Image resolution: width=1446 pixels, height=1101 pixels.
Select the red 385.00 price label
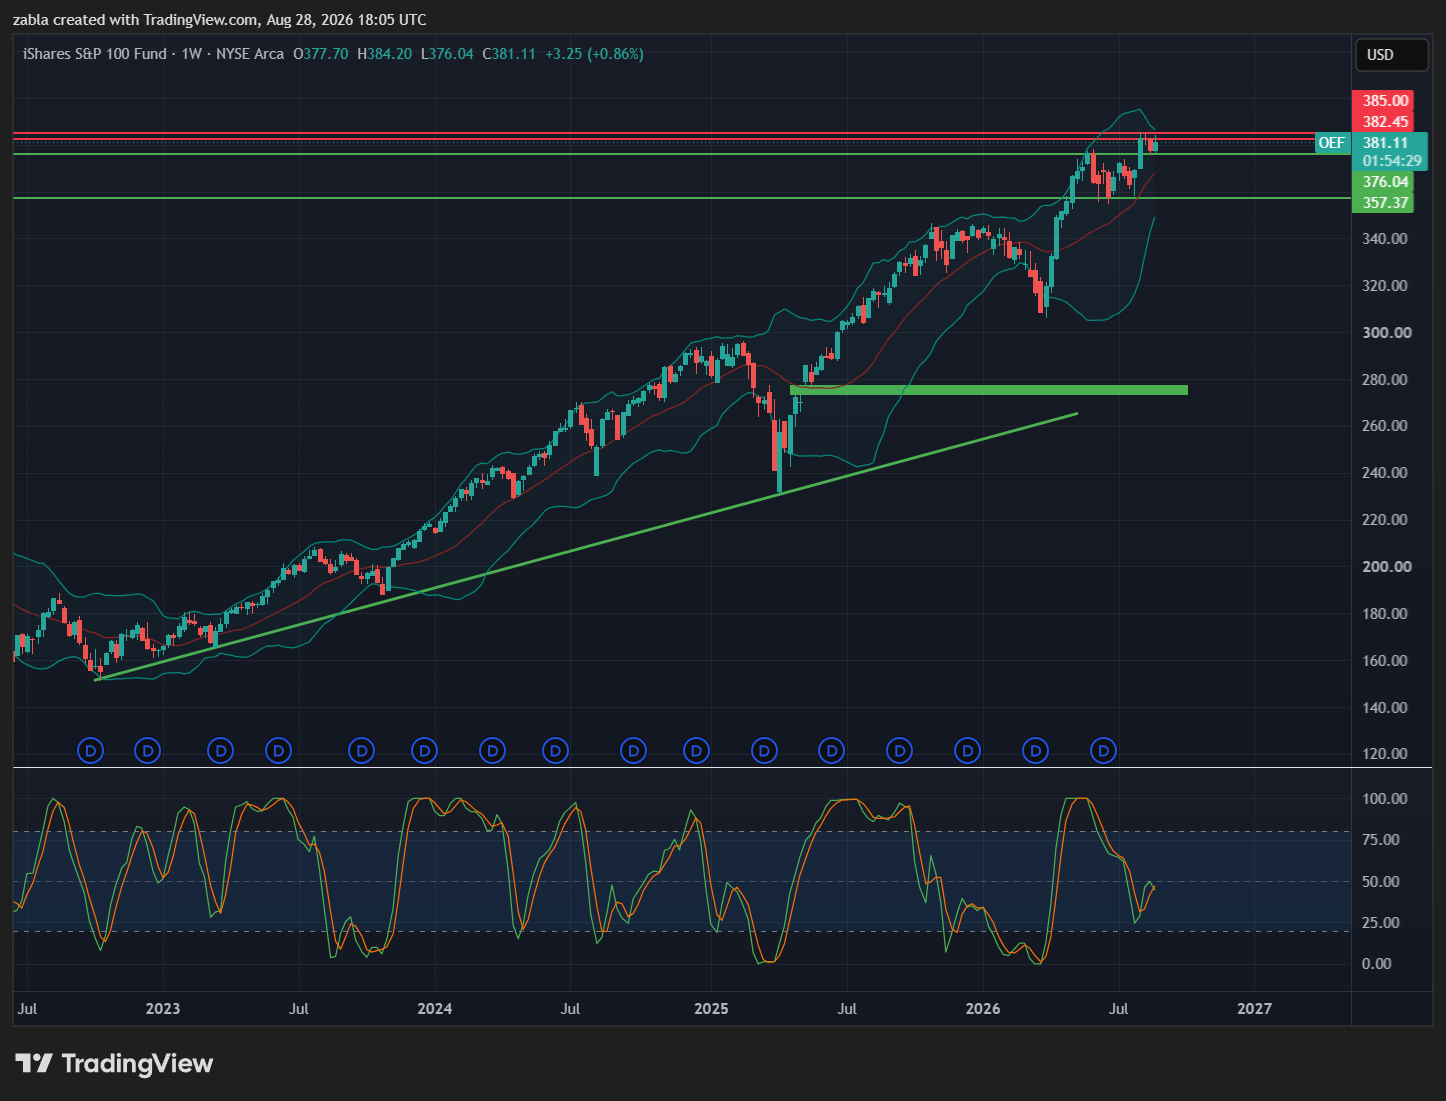(1382, 100)
